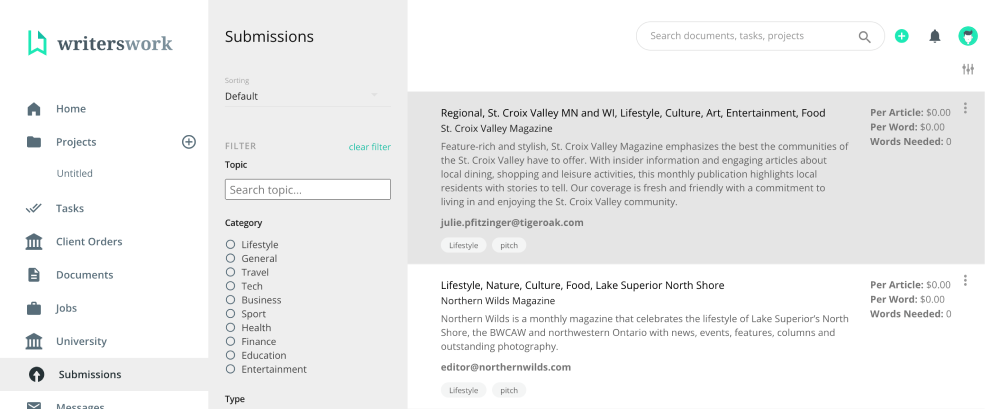
Task: Open options for Northern Wilds Magazine
Action: tap(965, 280)
